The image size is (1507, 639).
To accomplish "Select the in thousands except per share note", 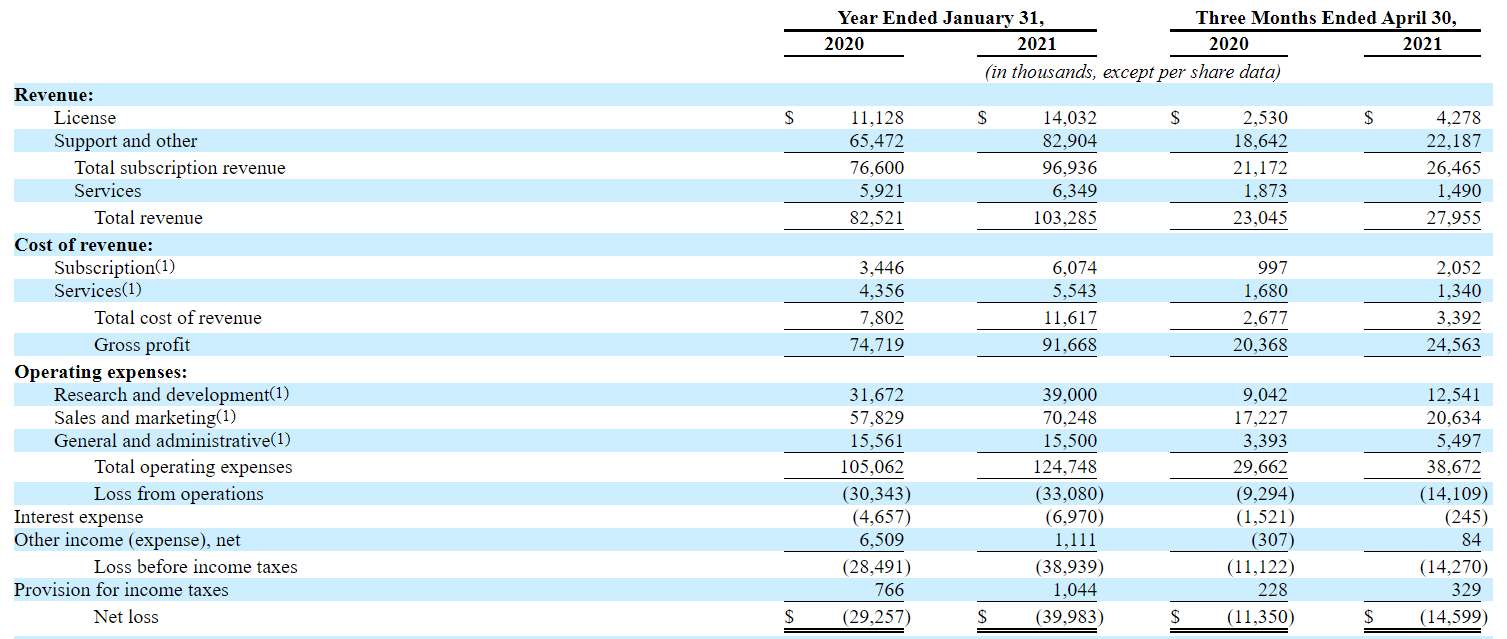I will (x=1133, y=71).
